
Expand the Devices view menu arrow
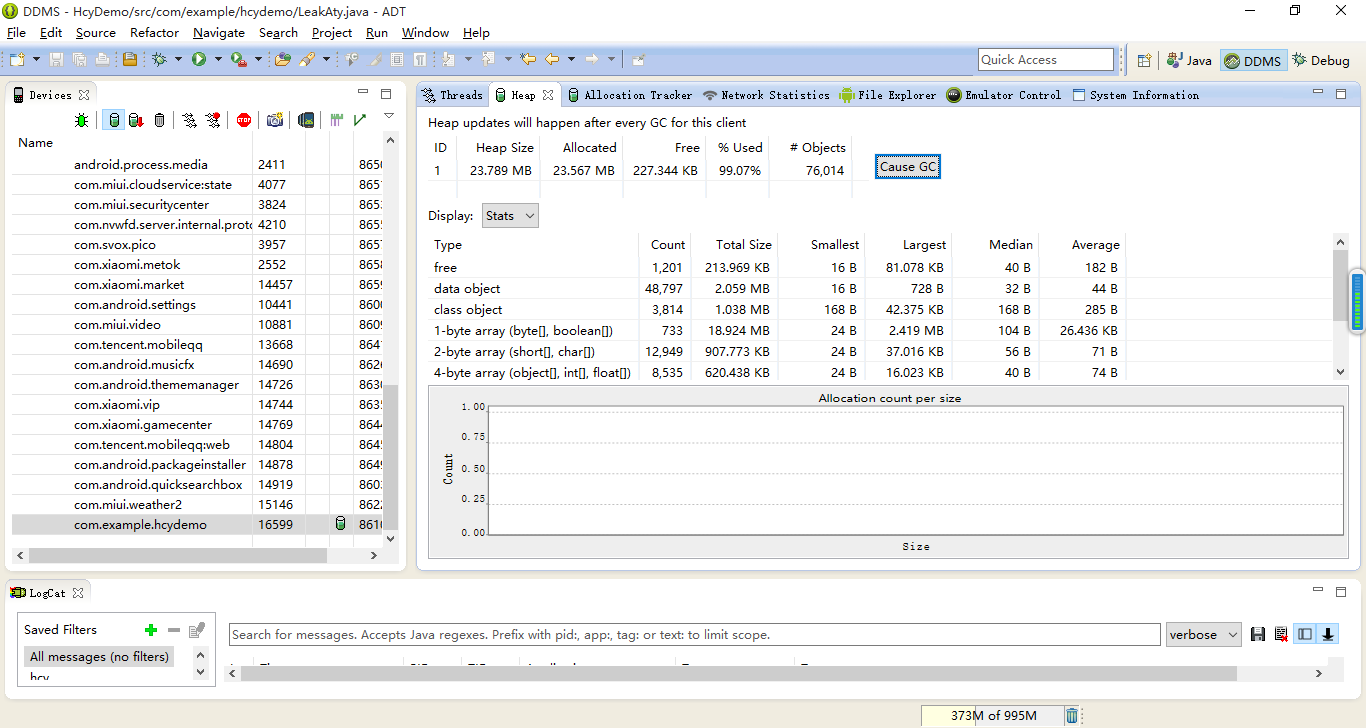click(389, 117)
